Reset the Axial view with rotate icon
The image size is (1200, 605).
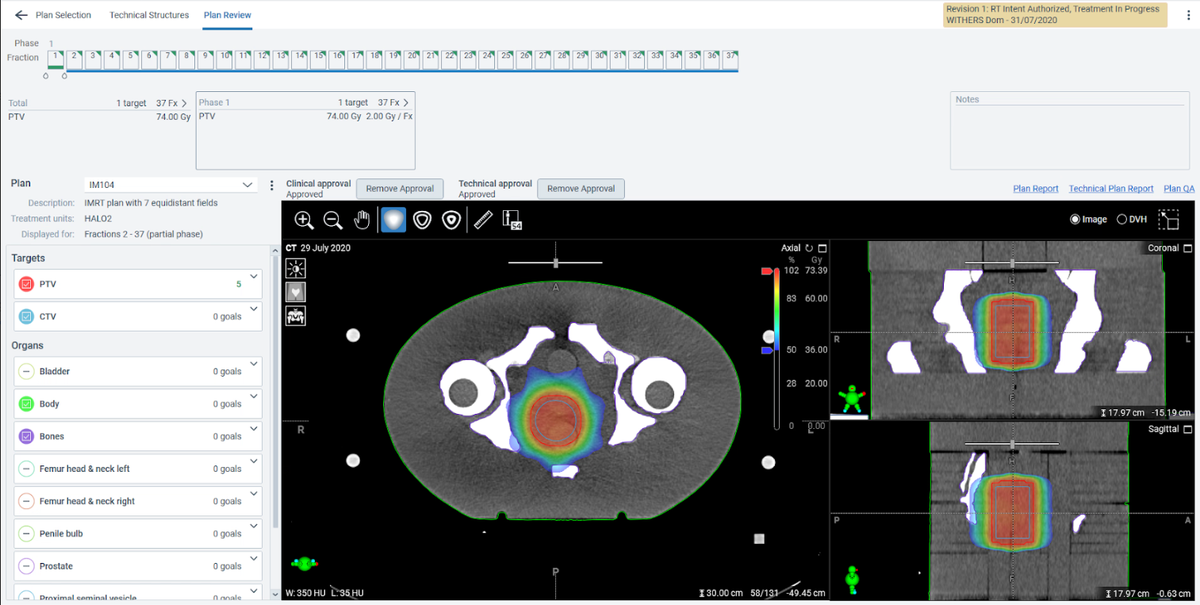pos(808,248)
